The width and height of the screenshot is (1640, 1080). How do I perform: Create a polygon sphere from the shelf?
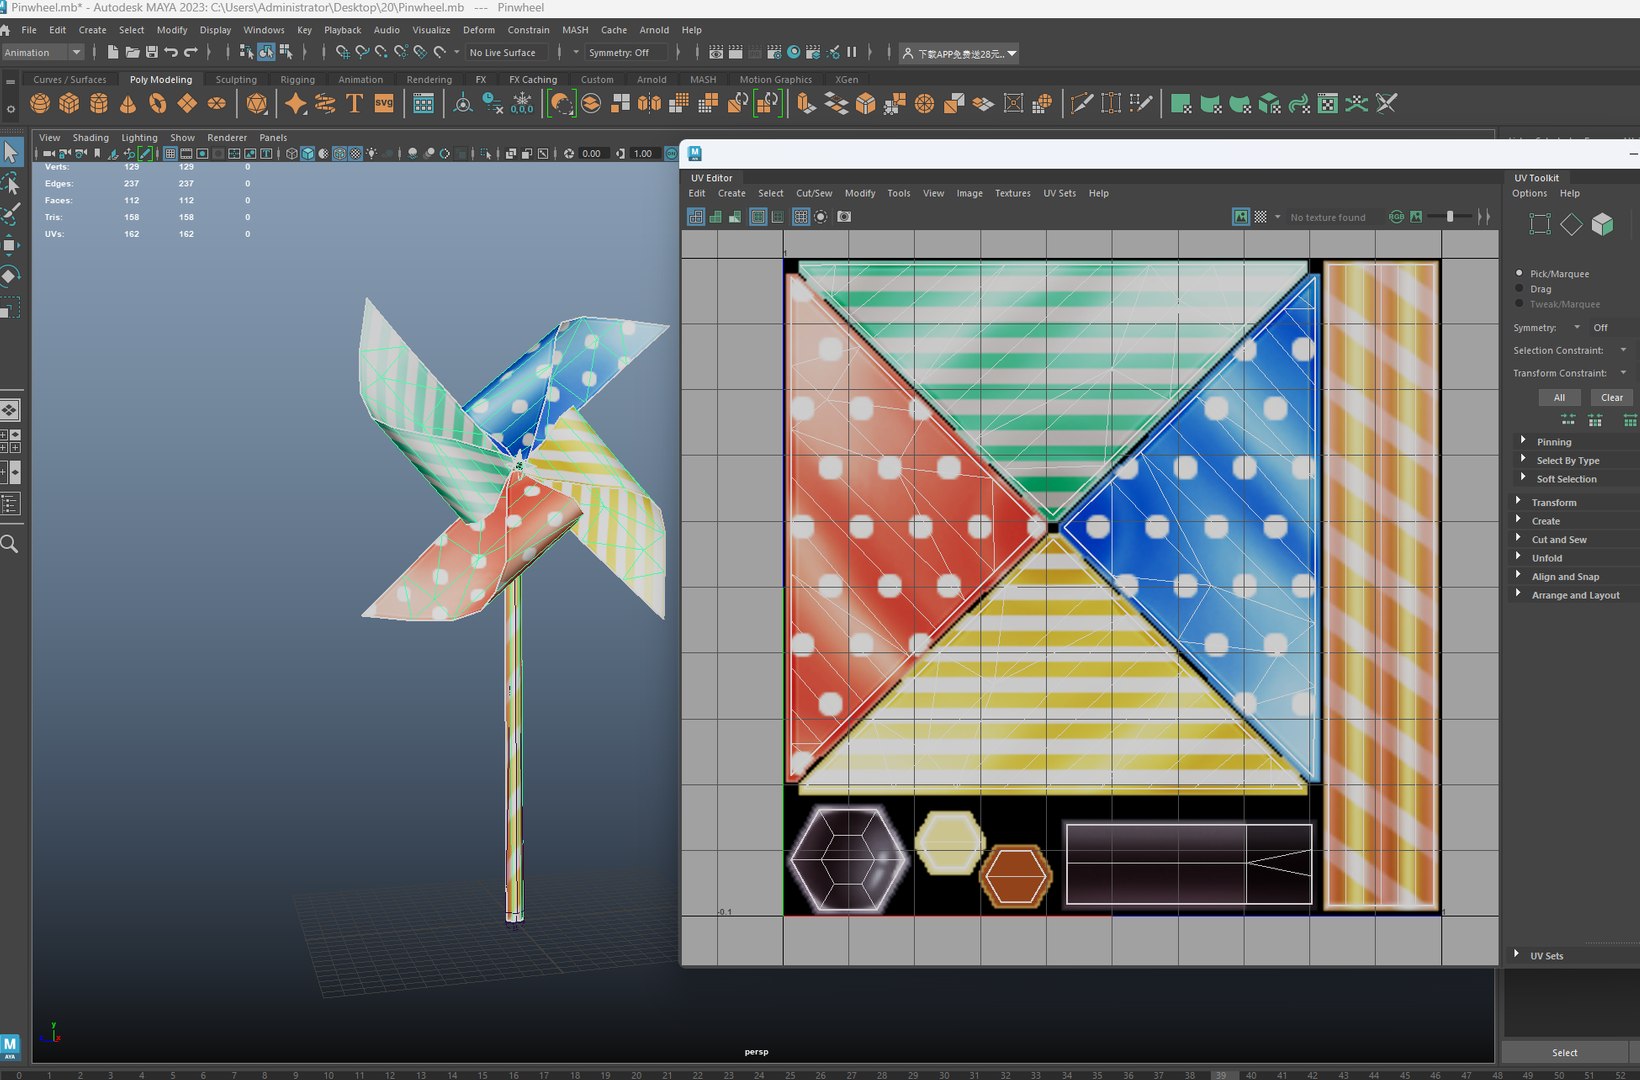40,103
